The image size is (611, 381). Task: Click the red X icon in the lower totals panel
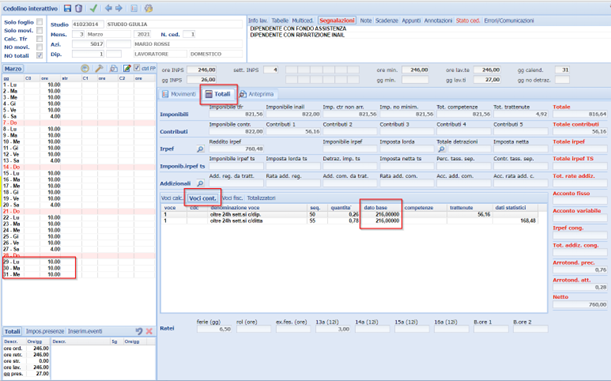(x=149, y=331)
